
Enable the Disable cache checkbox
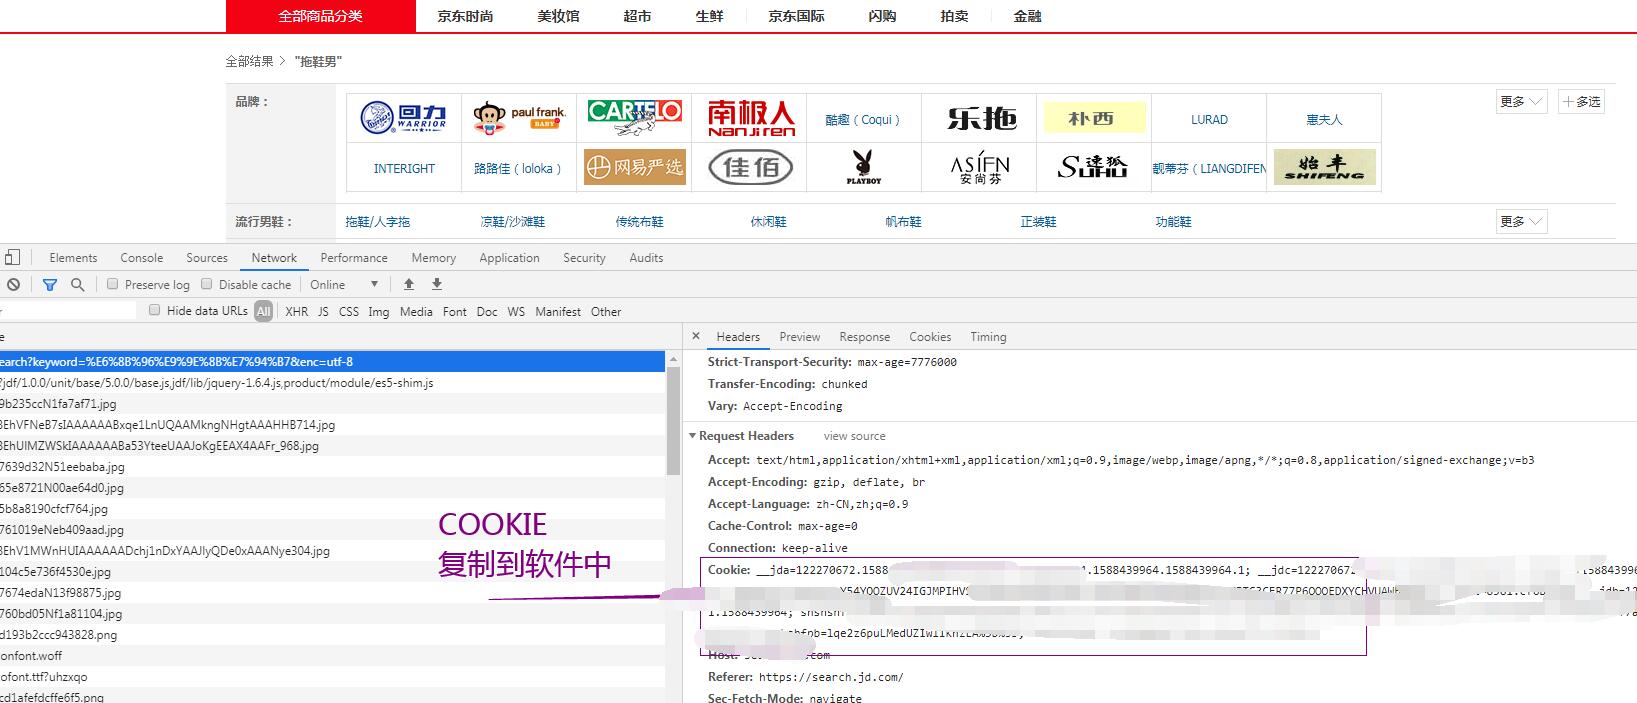[207, 285]
